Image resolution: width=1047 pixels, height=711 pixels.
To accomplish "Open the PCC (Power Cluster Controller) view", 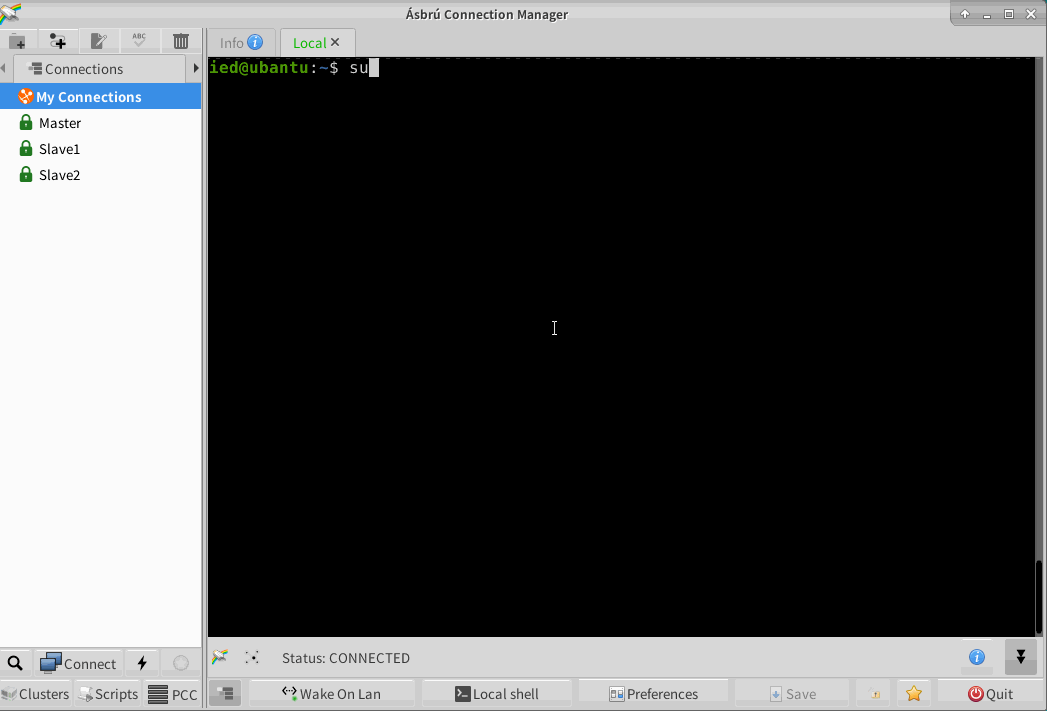I will (x=173, y=694).
